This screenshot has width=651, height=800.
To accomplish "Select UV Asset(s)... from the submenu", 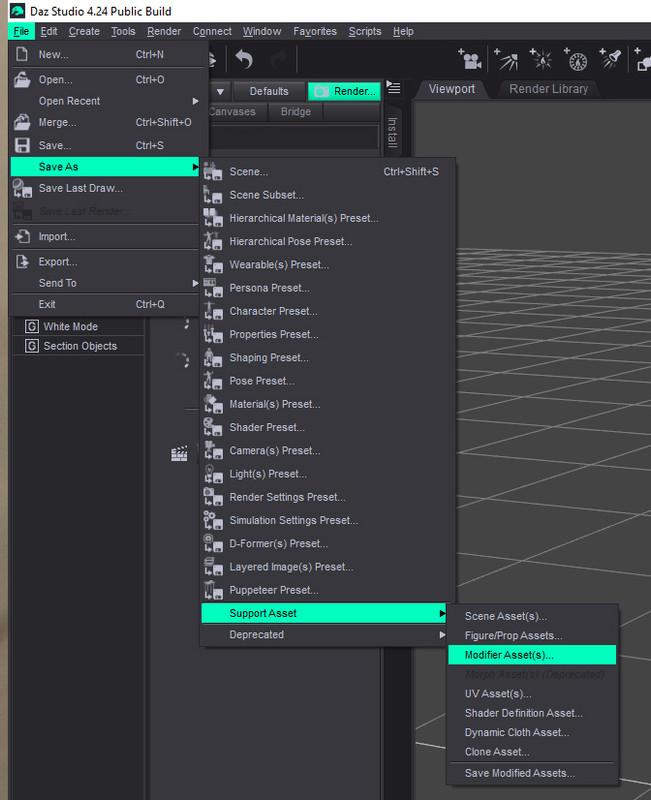I will pos(532,694).
